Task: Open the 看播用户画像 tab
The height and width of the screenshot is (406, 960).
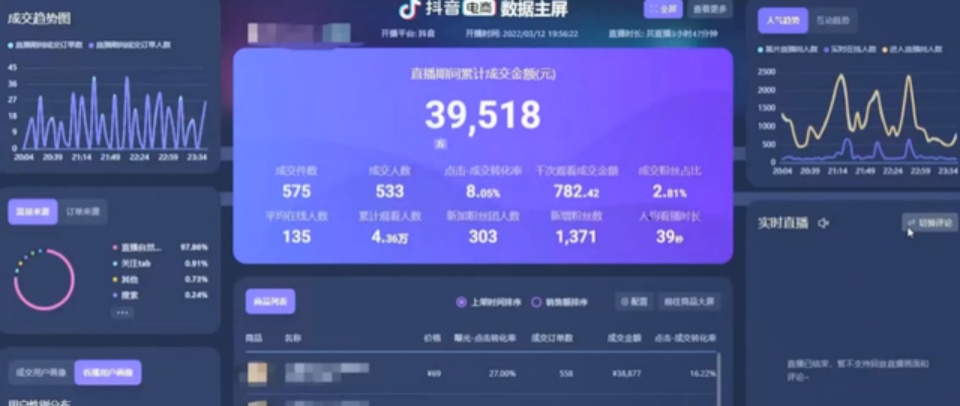Action: (108, 372)
